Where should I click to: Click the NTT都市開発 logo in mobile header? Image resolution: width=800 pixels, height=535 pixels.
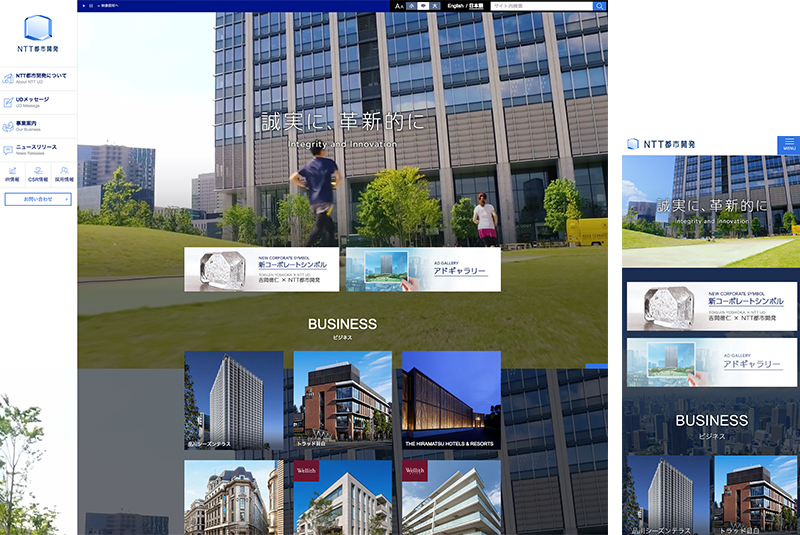coord(661,144)
